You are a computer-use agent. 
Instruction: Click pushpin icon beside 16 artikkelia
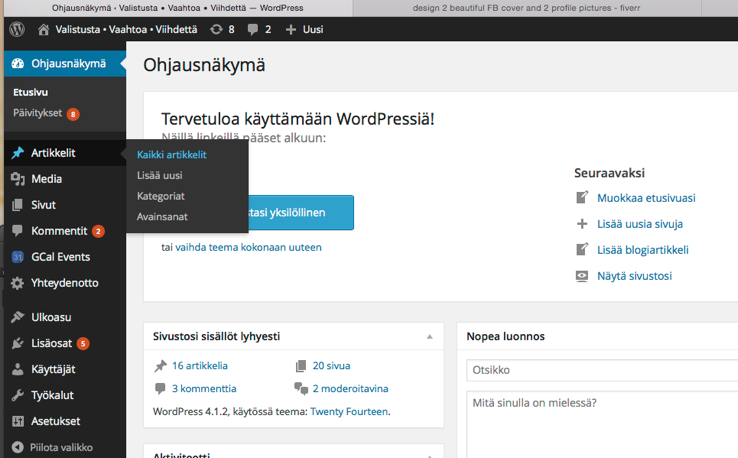(x=160, y=366)
